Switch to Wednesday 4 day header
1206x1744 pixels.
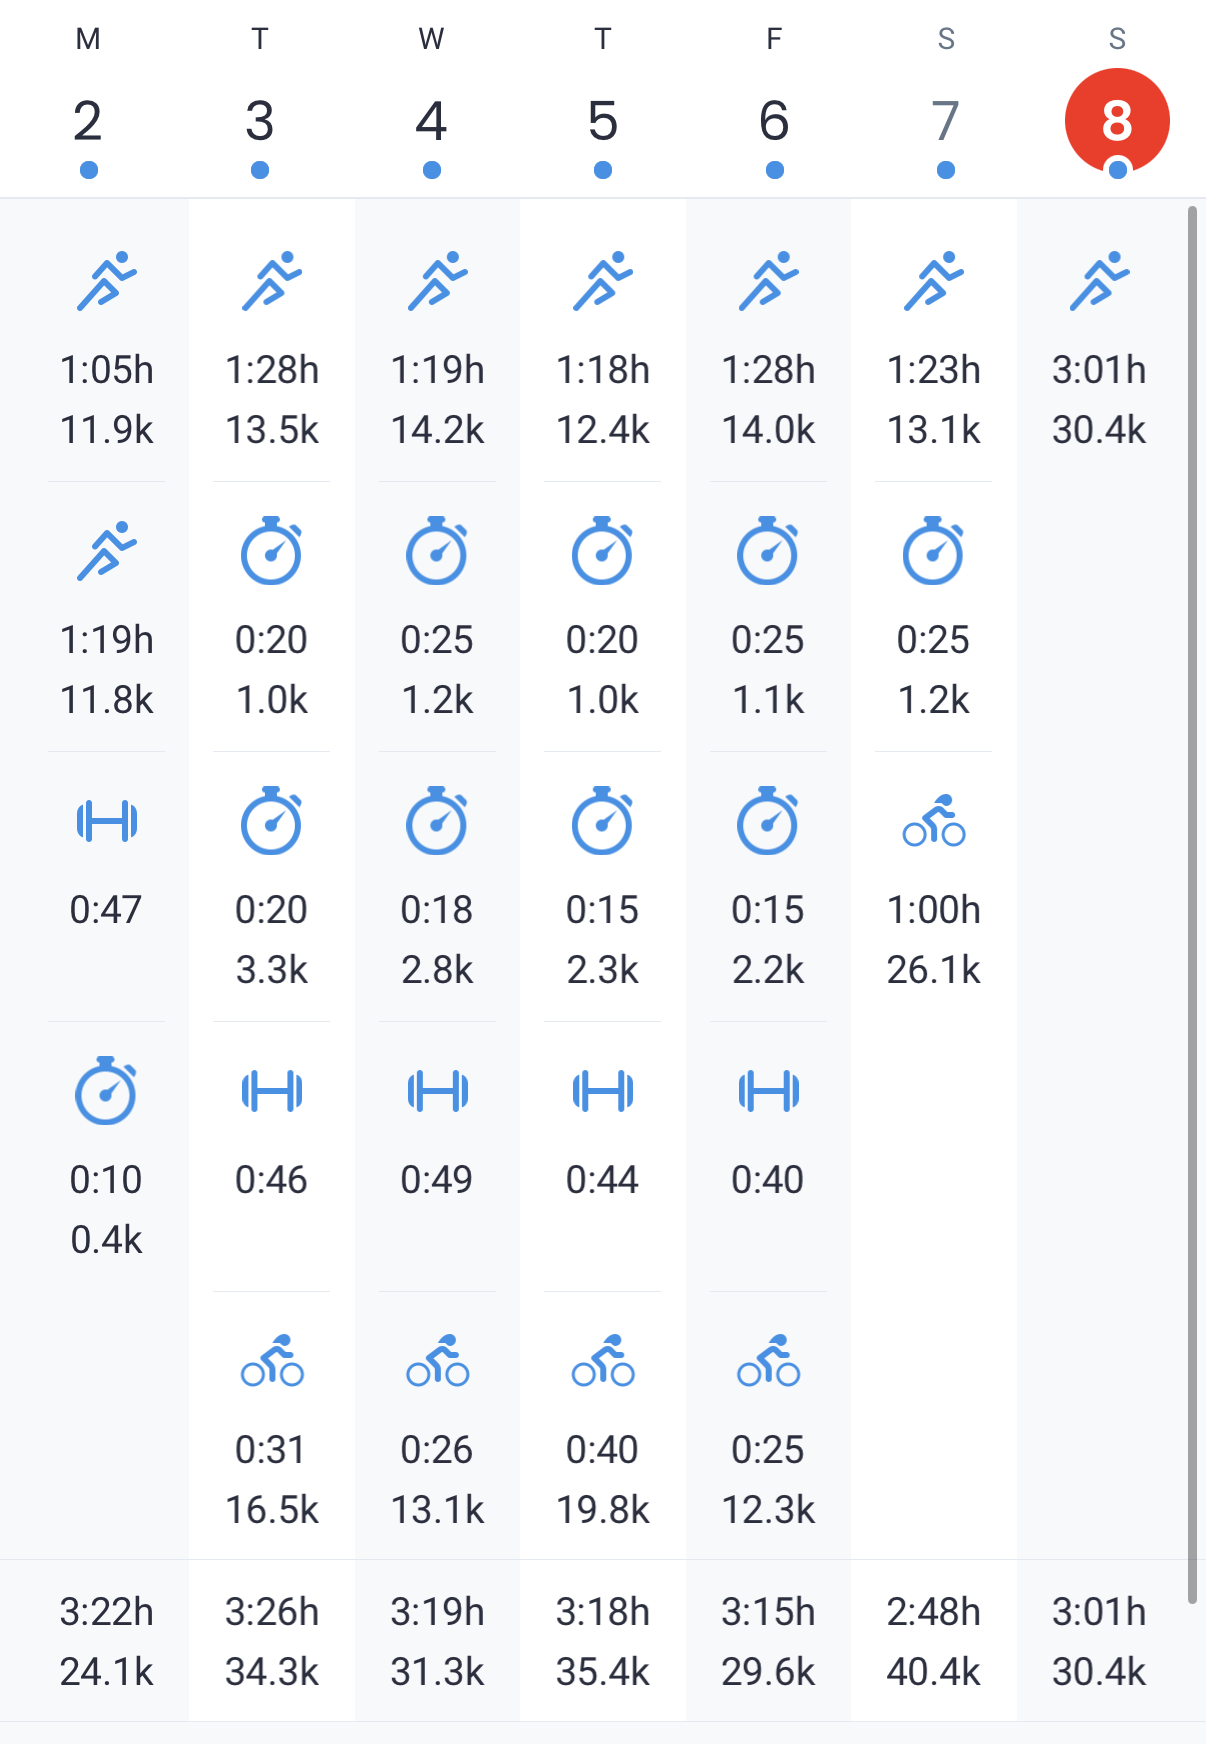click(431, 120)
